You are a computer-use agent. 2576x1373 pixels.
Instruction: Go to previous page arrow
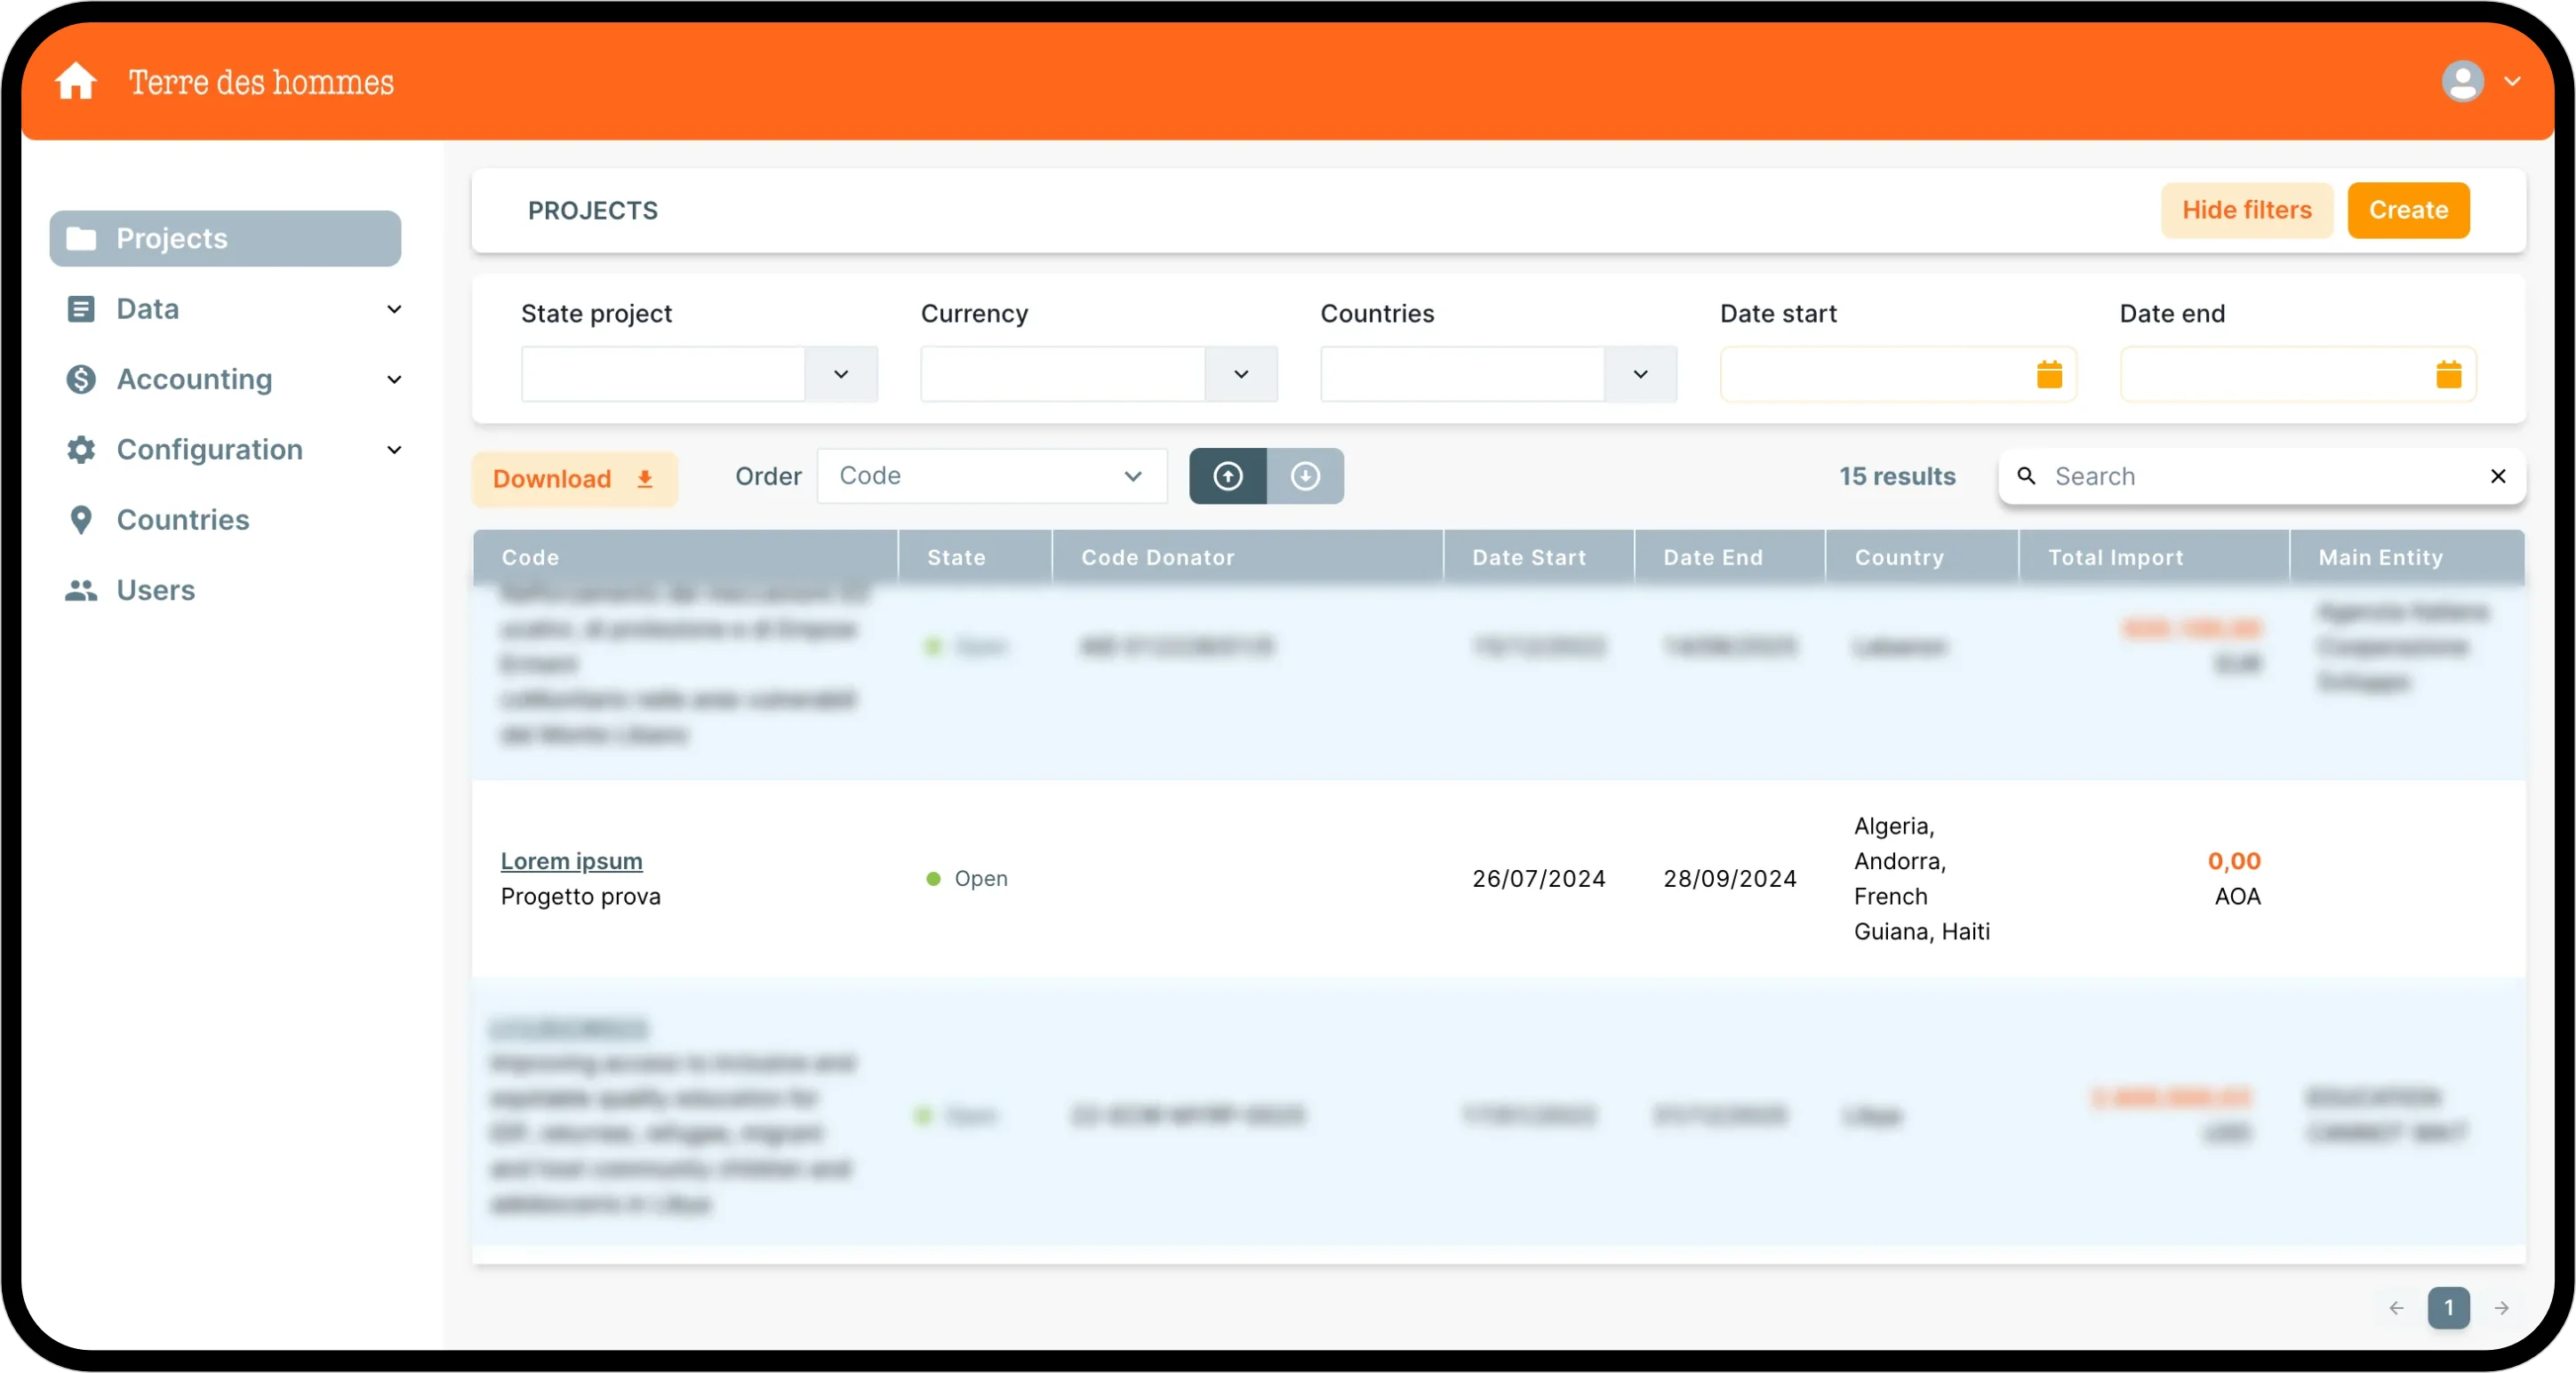pos(2396,1308)
